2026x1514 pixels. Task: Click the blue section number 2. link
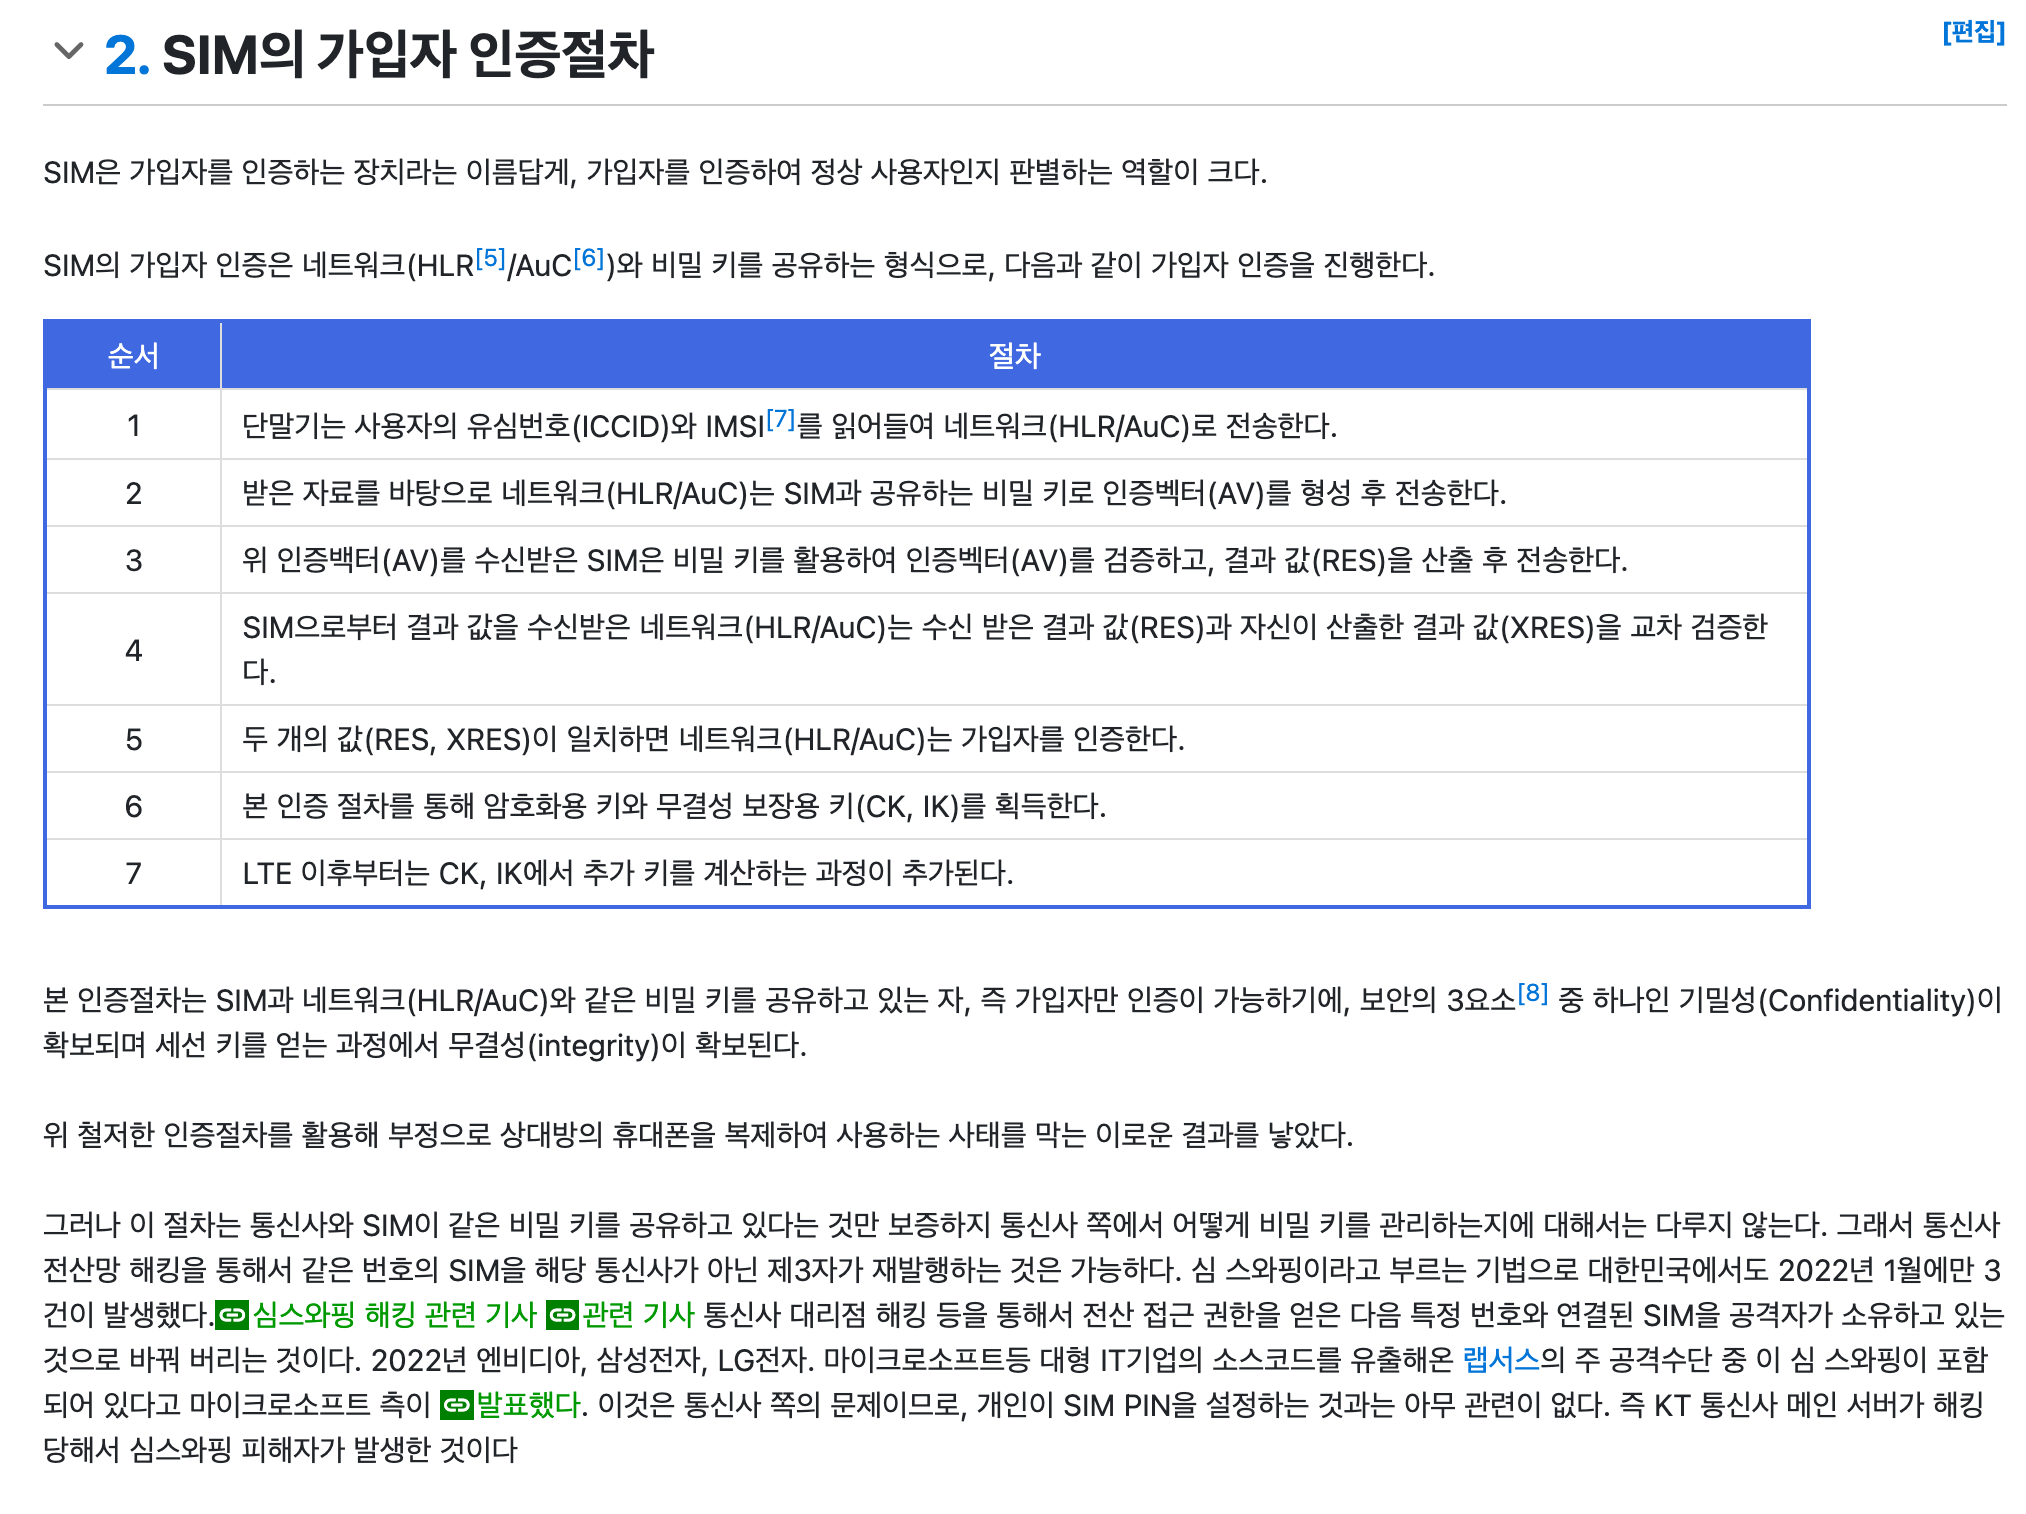tap(127, 54)
